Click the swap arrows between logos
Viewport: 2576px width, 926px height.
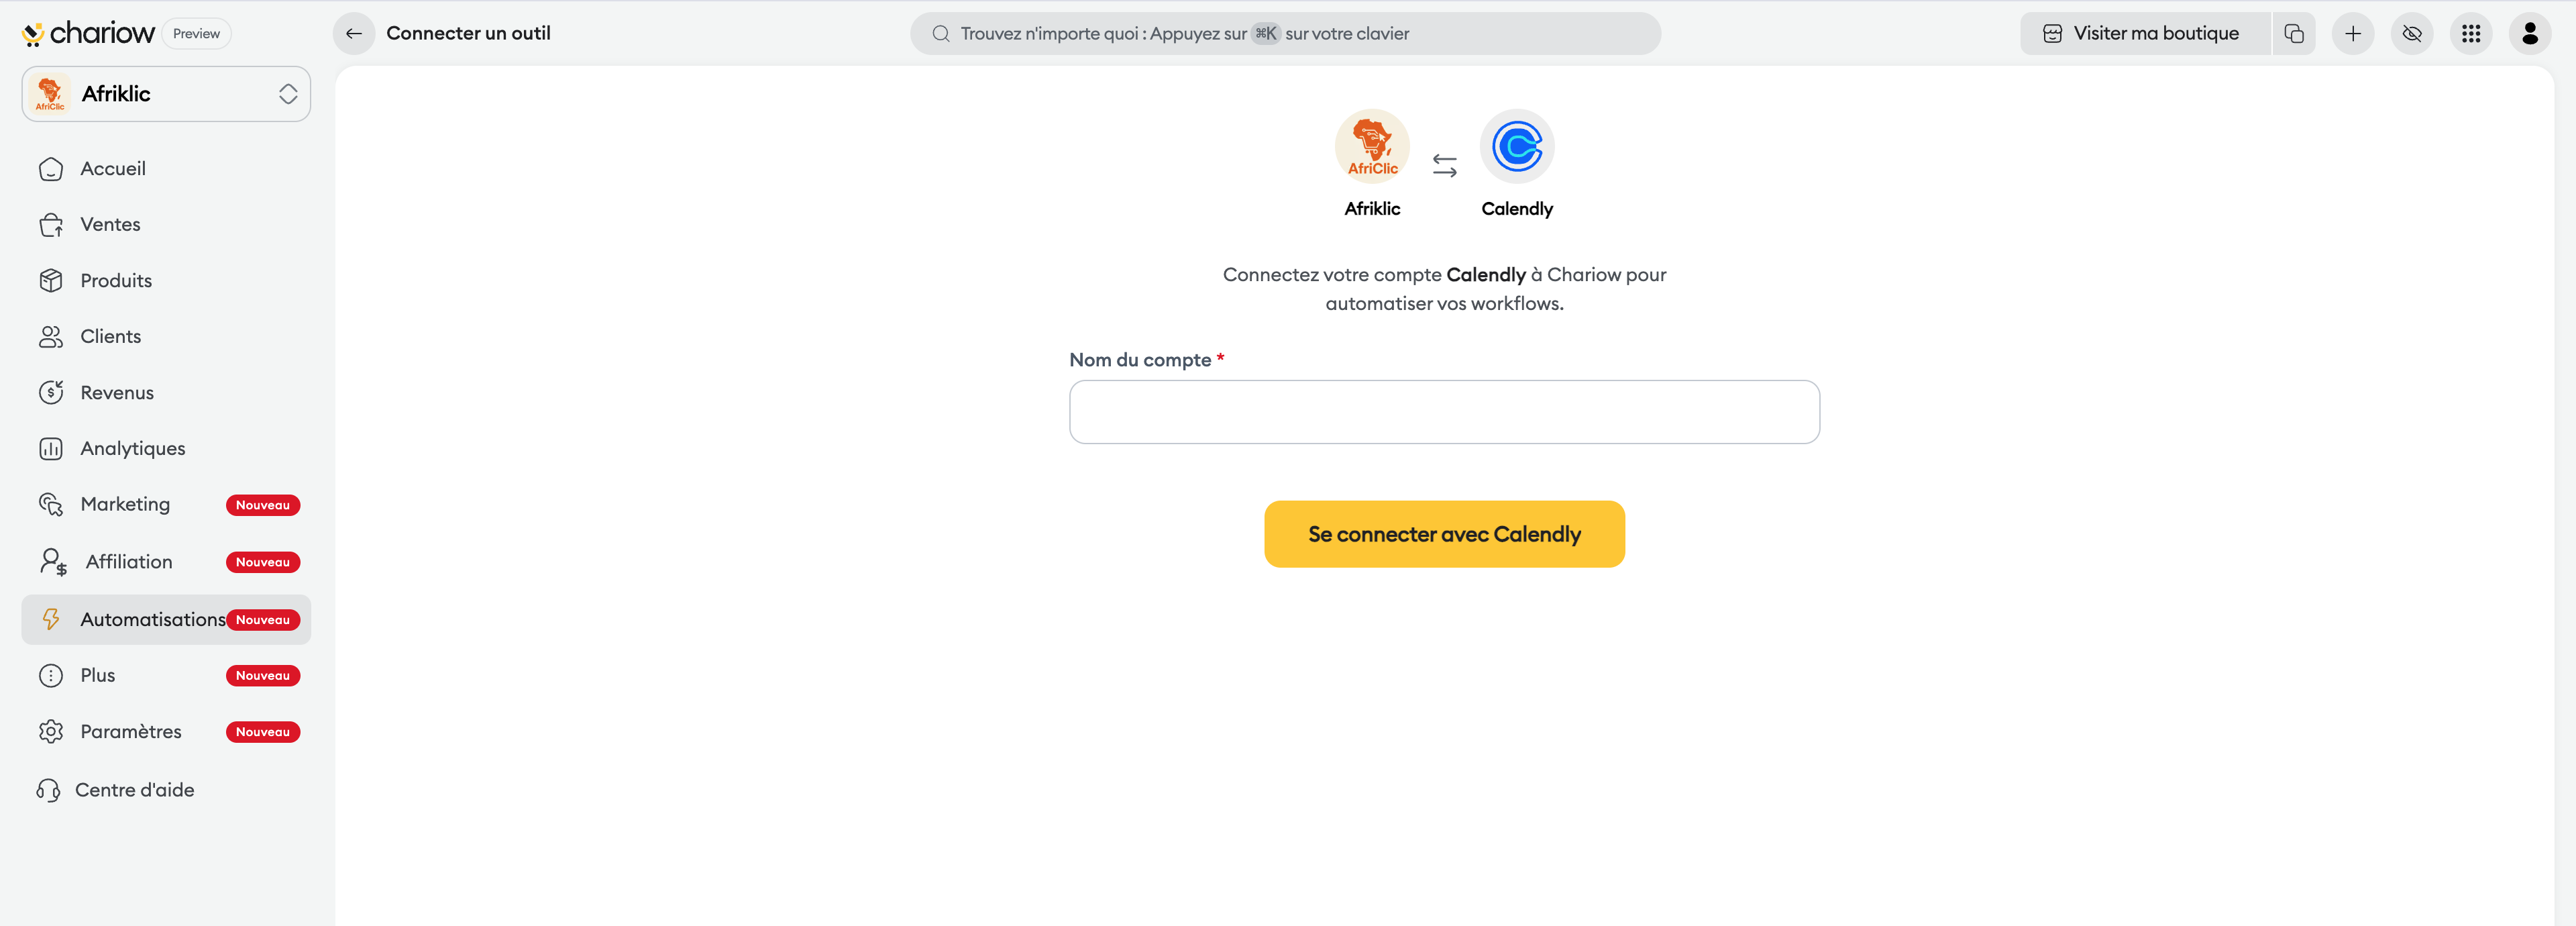pyautogui.click(x=1444, y=165)
